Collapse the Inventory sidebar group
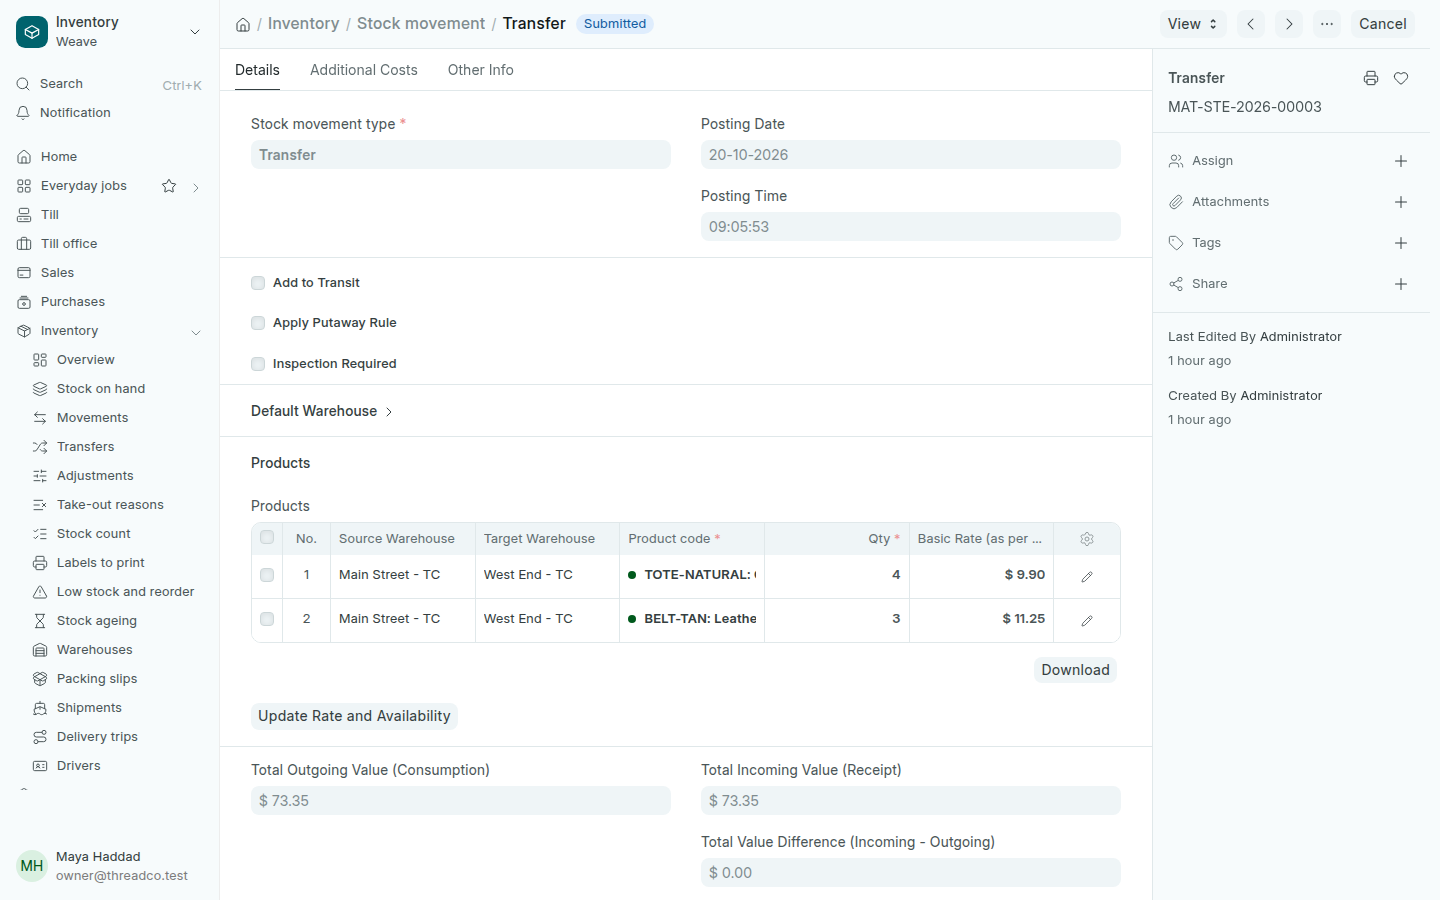Viewport: 1440px width, 900px height. pyautogui.click(x=196, y=332)
